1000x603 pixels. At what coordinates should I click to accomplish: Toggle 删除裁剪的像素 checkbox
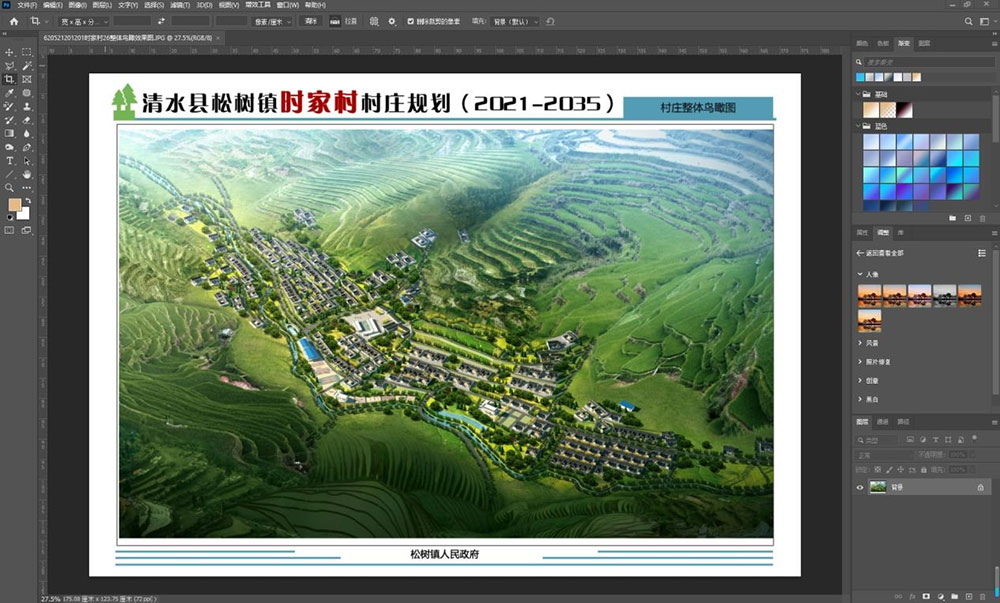[x=411, y=21]
